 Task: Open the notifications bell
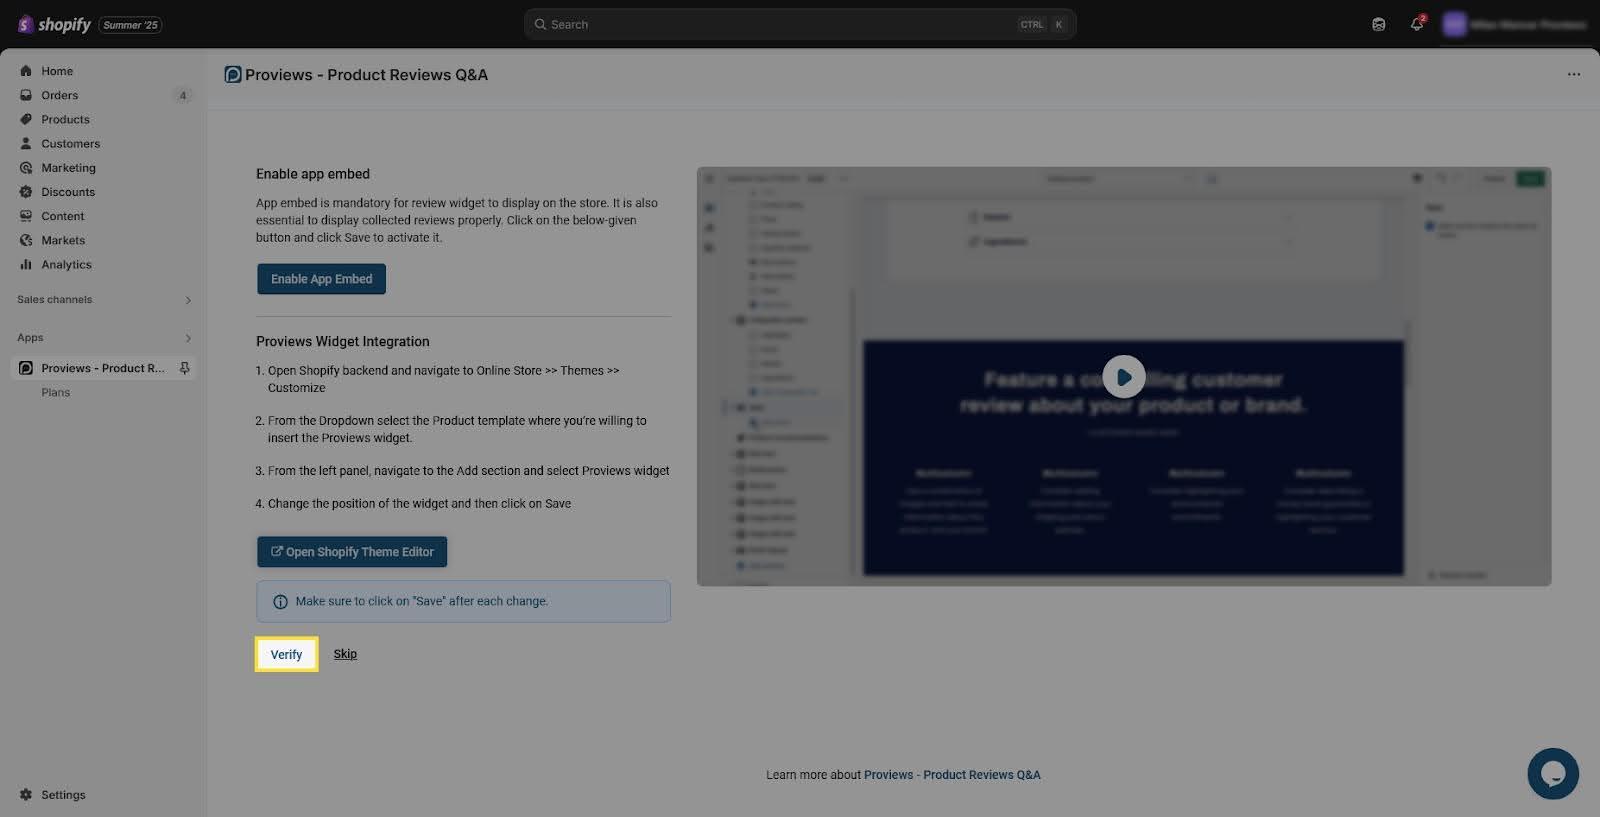coord(1417,24)
